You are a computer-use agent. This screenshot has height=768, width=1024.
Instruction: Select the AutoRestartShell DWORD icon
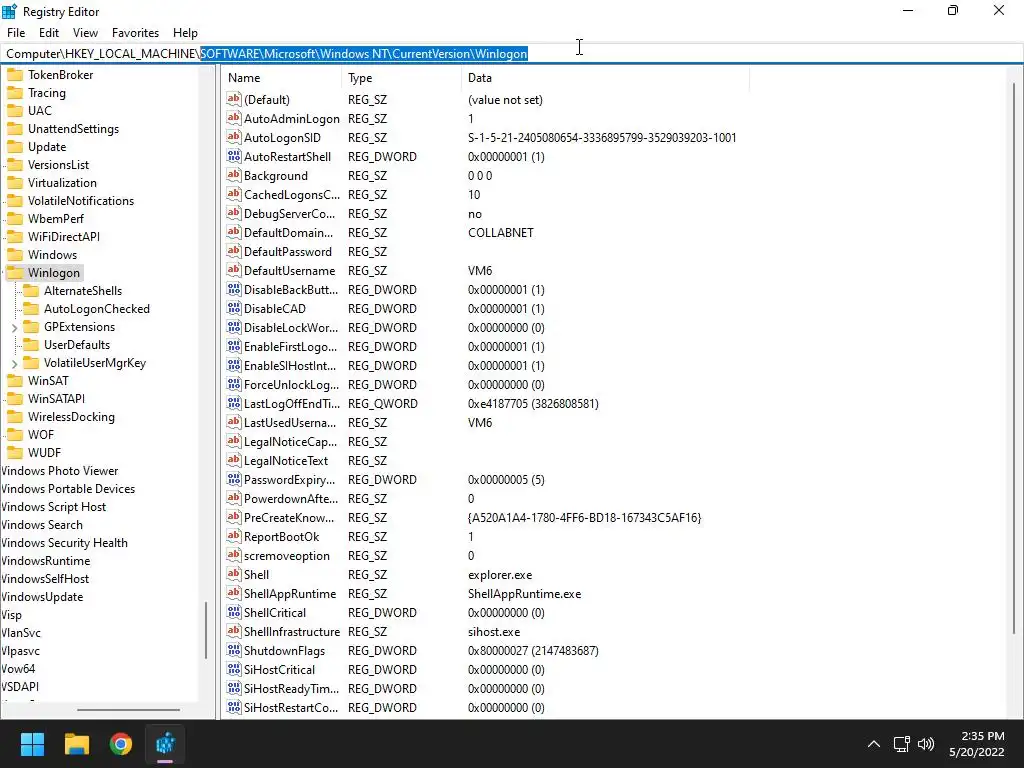(x=233, y=156)
